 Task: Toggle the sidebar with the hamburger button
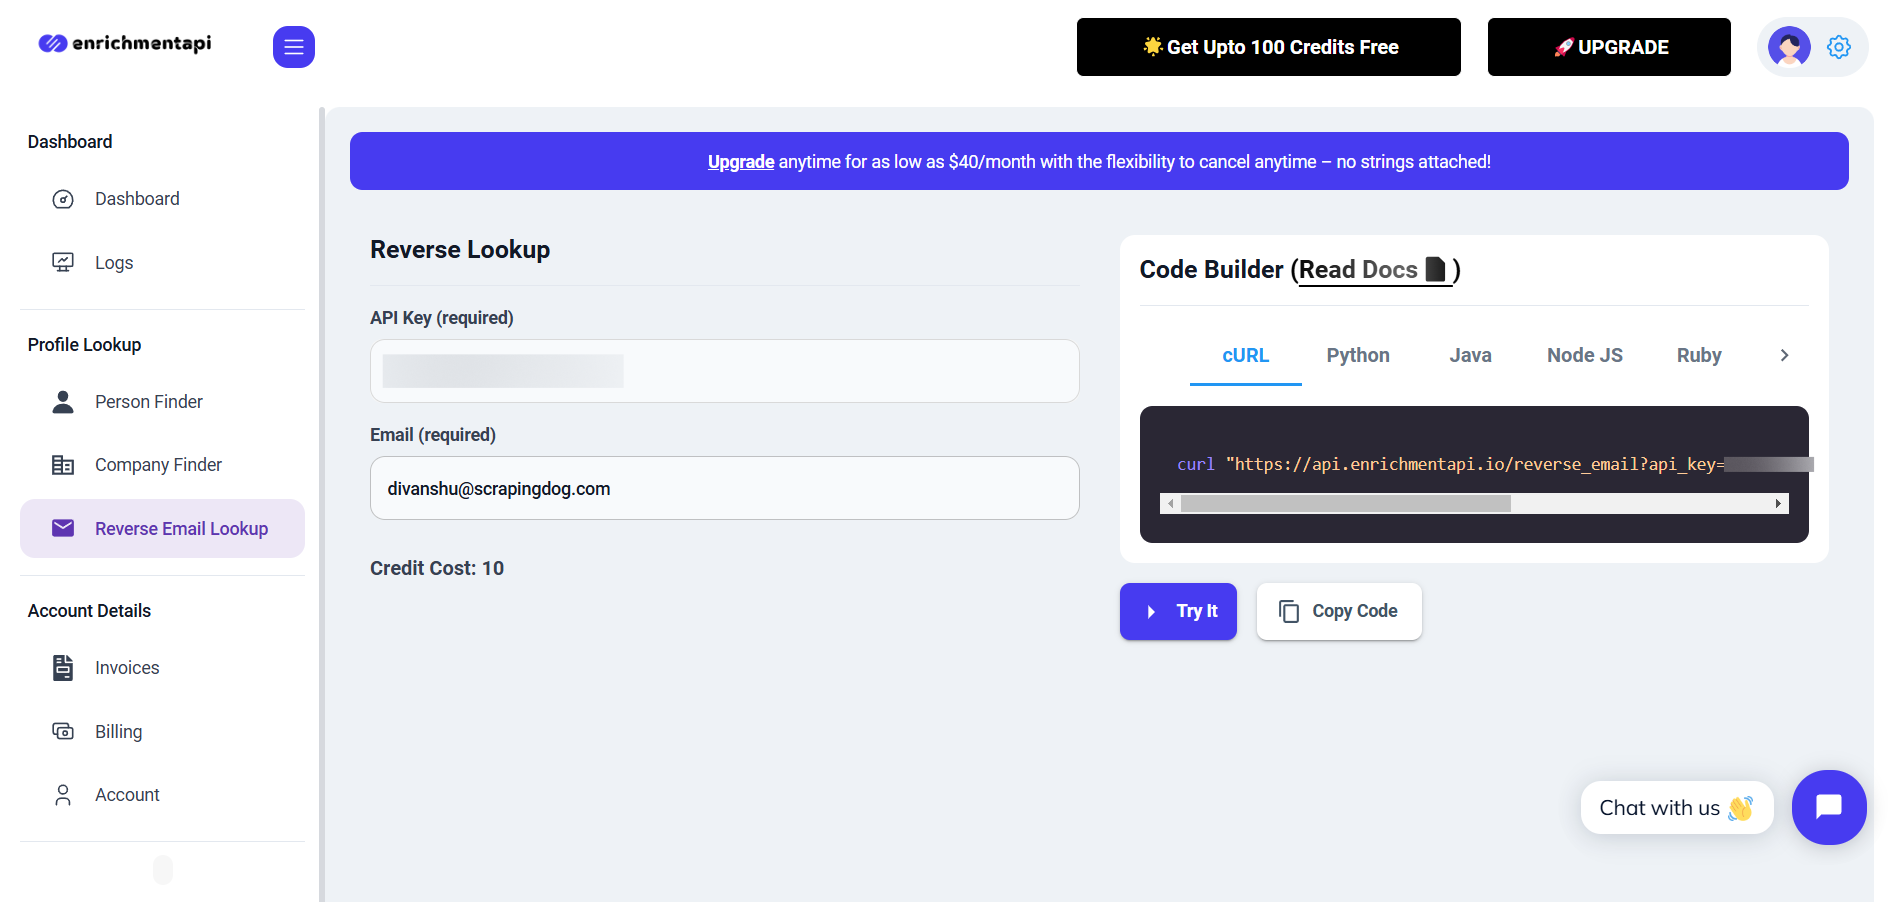pos(293,46)
